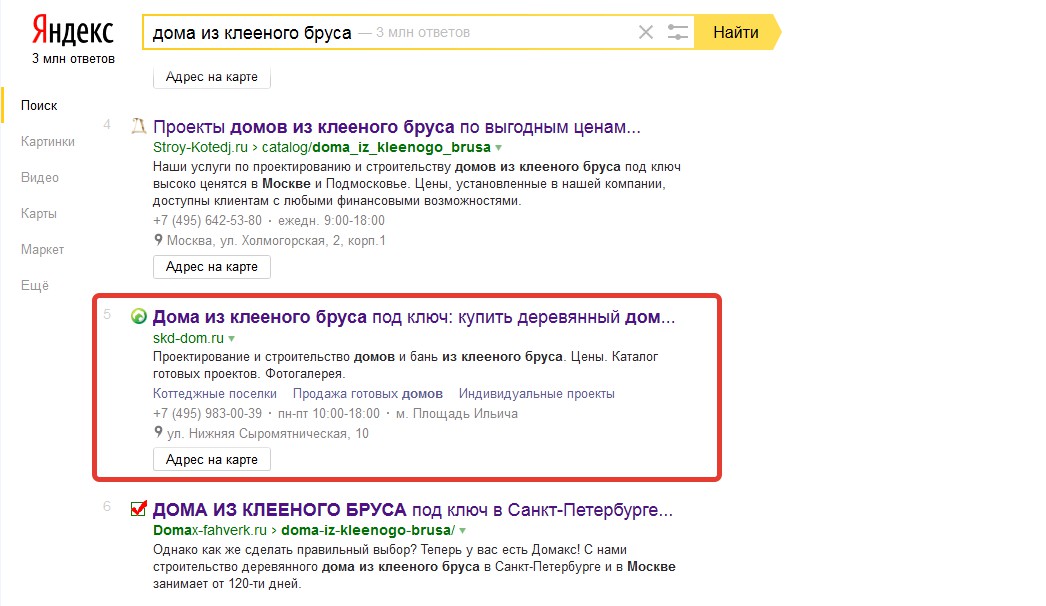Switch to Картинки search
This screenshot has height=606, width=1046.
47,141
